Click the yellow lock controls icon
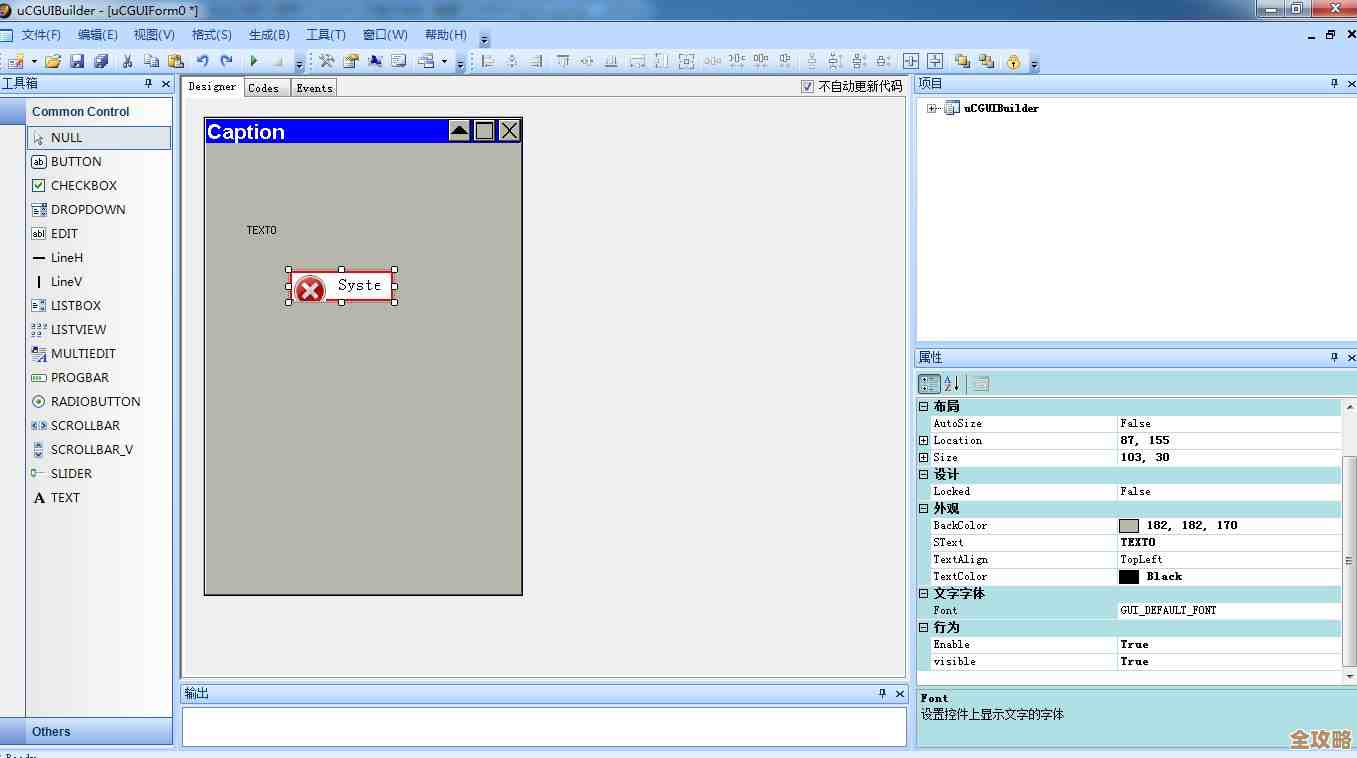The image size is (1357, 758). [x=1013, y=61]
